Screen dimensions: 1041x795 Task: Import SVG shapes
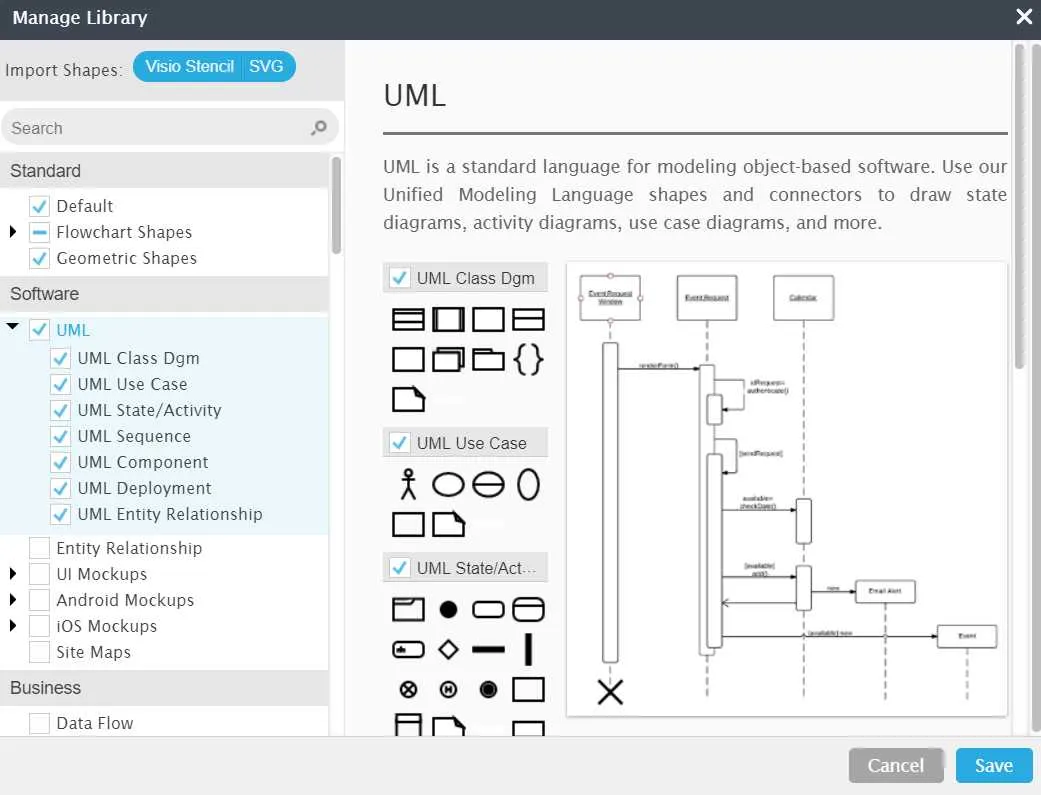pos(266,66)
